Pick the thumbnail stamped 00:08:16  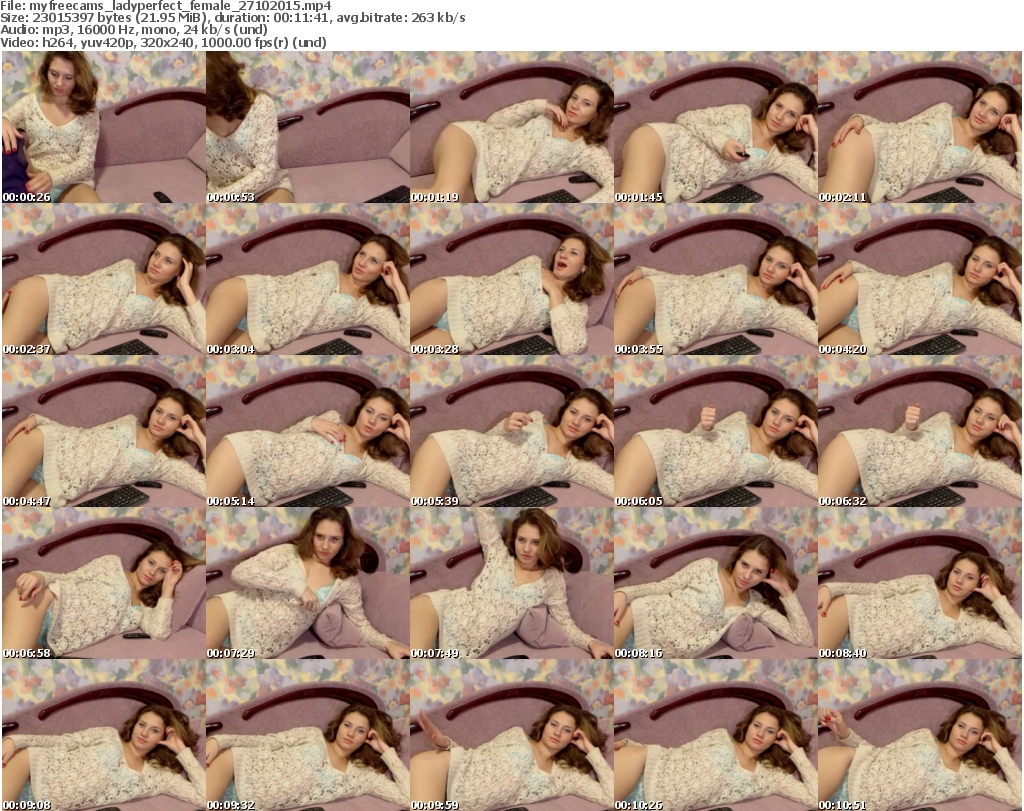(716, 583)
